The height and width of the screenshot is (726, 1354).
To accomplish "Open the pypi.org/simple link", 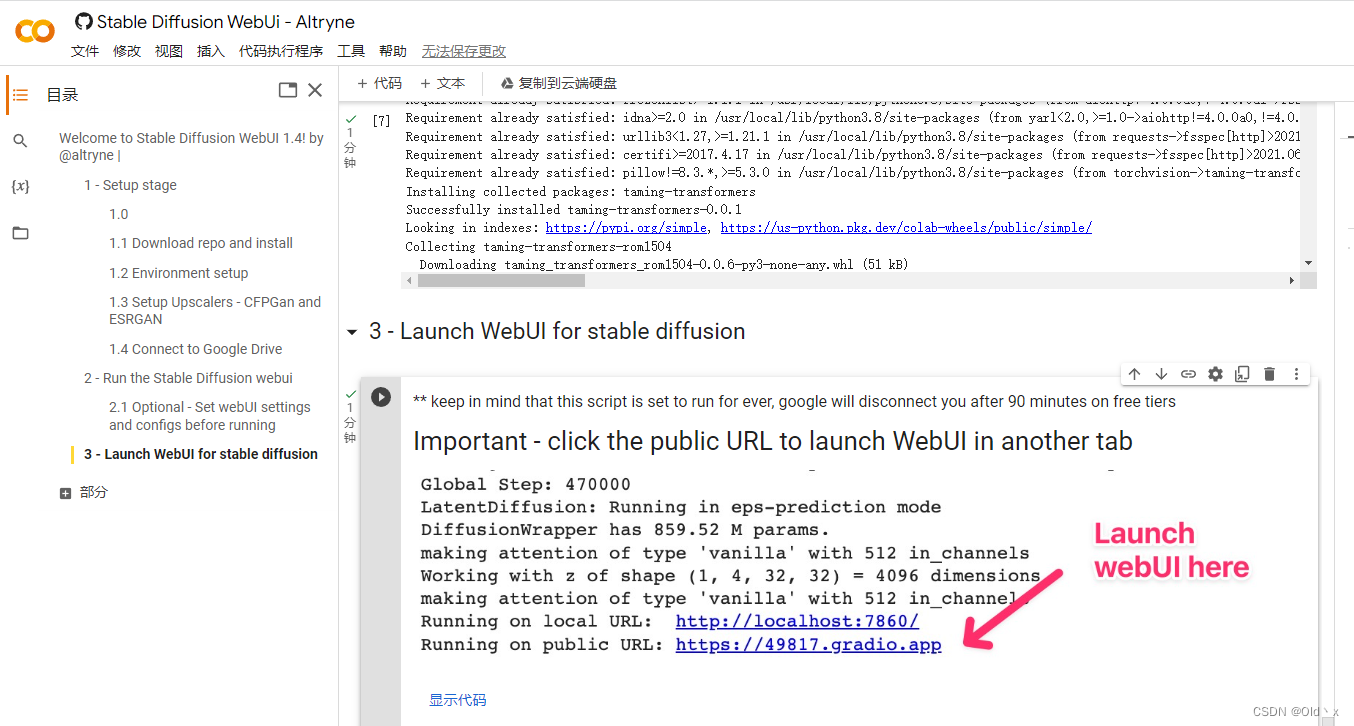I will pos(627,228).
